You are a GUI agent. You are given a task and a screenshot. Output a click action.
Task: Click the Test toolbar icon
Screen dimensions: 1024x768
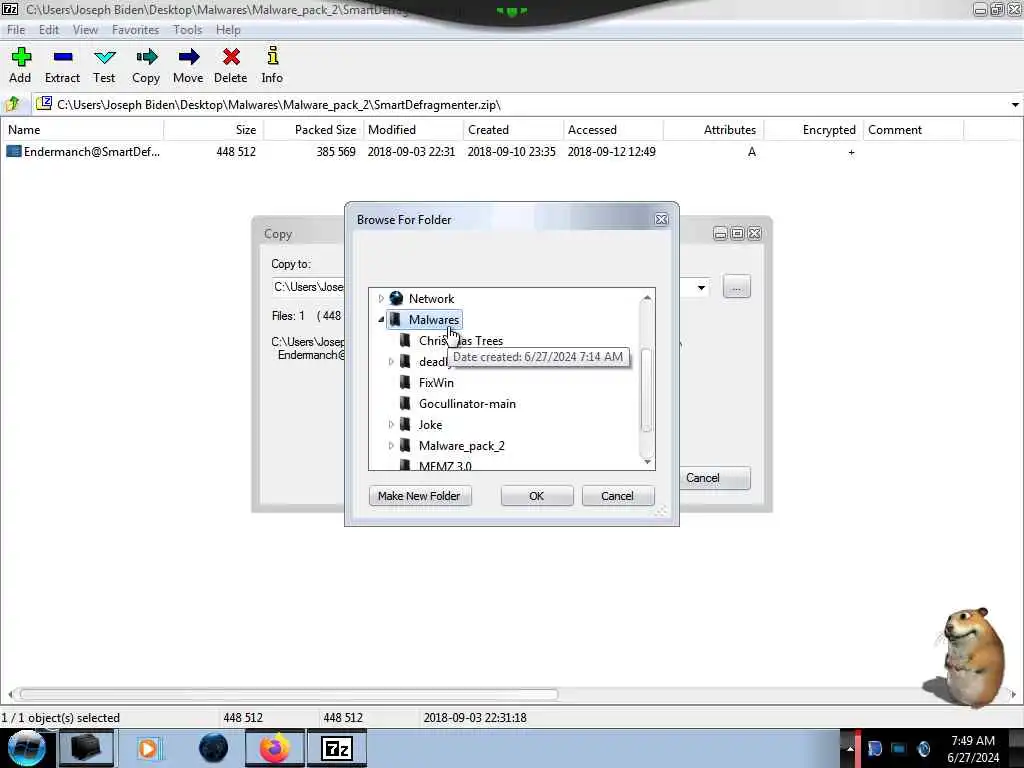(x=104, y=65)
